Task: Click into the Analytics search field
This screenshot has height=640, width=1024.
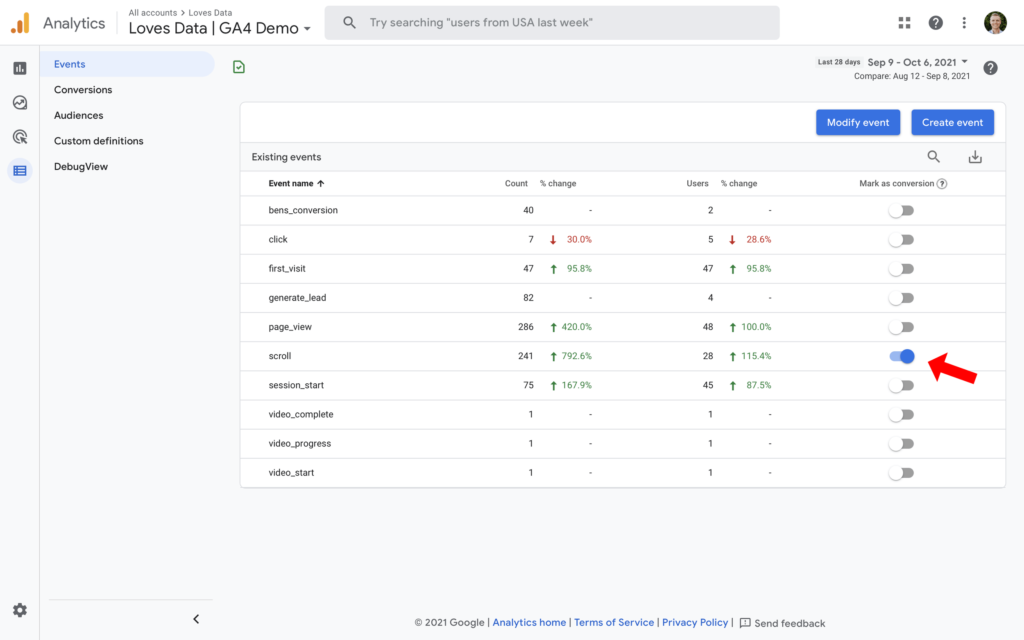Action: [x=552, y=23]
